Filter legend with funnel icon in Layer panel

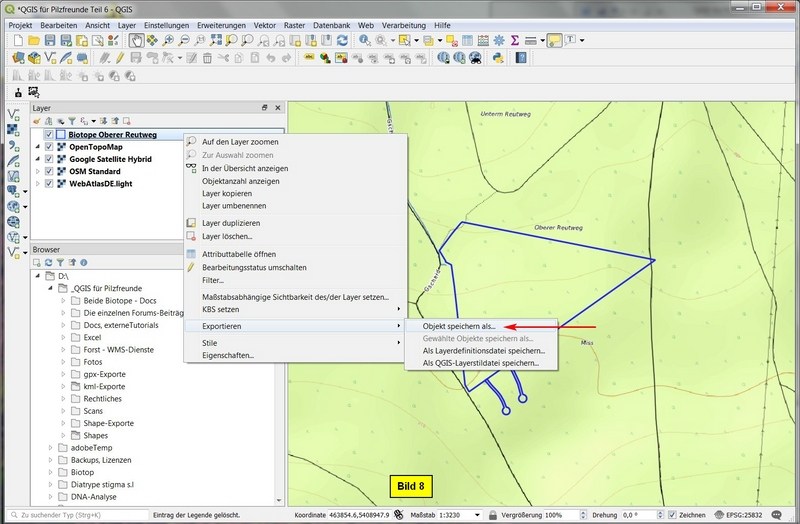click(72, 121)
